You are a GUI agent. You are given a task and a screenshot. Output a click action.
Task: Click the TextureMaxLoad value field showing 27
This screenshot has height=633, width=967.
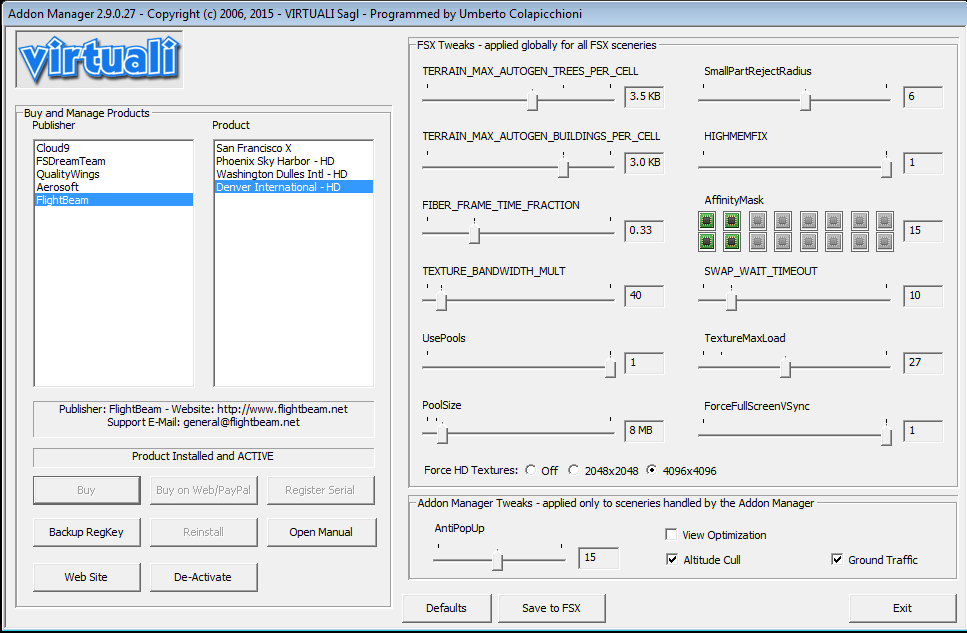(x=923, y=363)
